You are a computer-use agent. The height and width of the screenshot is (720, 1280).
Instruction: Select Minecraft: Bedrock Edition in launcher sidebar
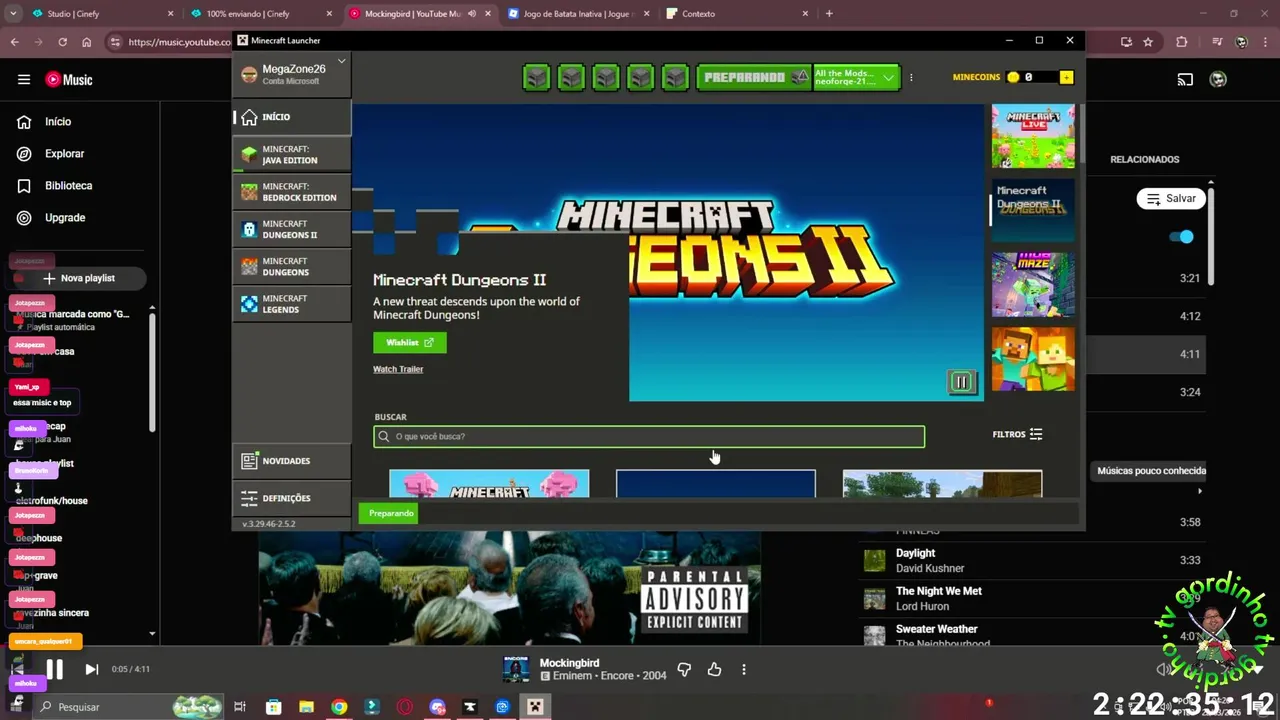[292, 192]
